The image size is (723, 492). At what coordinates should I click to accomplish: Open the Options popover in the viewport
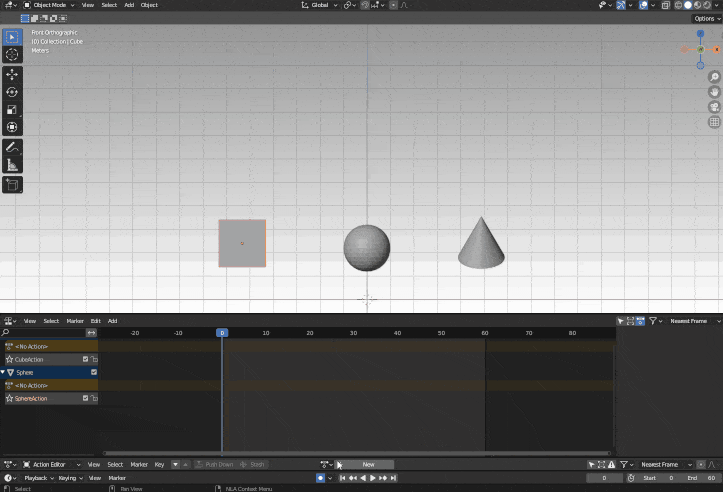pos(705,19)
